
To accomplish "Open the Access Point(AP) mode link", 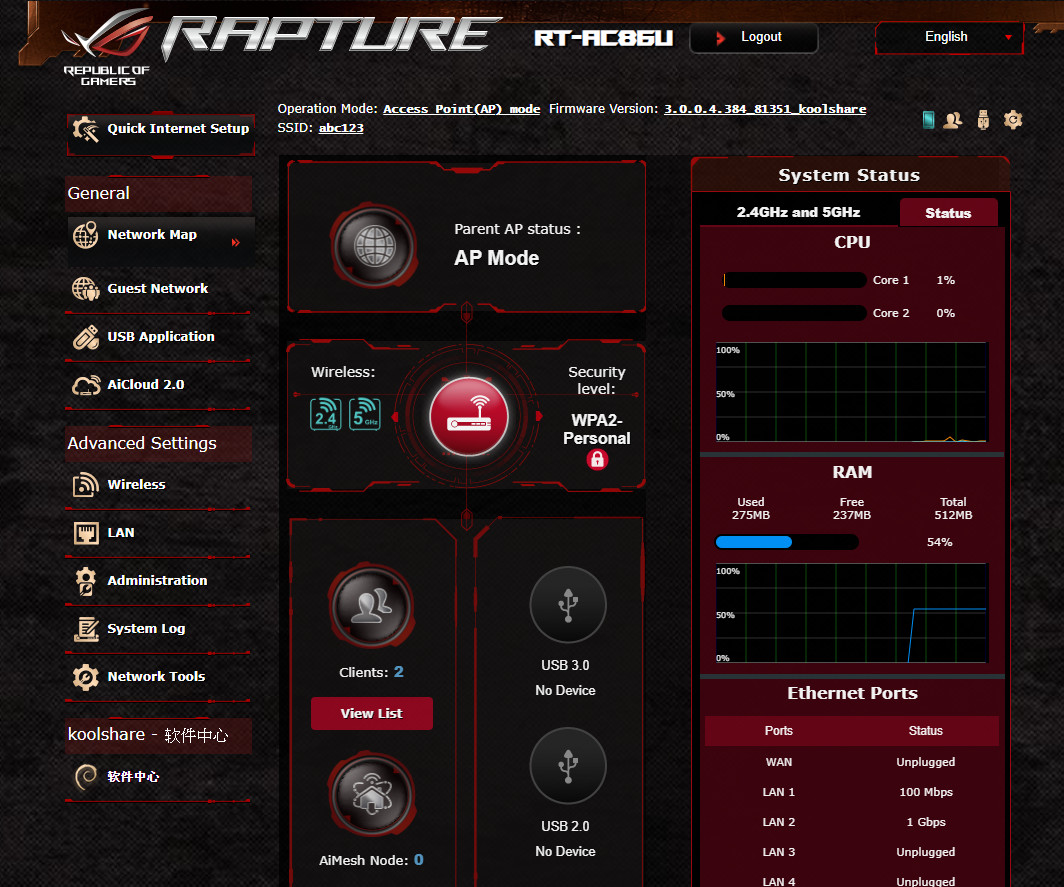I will [461, 109].
